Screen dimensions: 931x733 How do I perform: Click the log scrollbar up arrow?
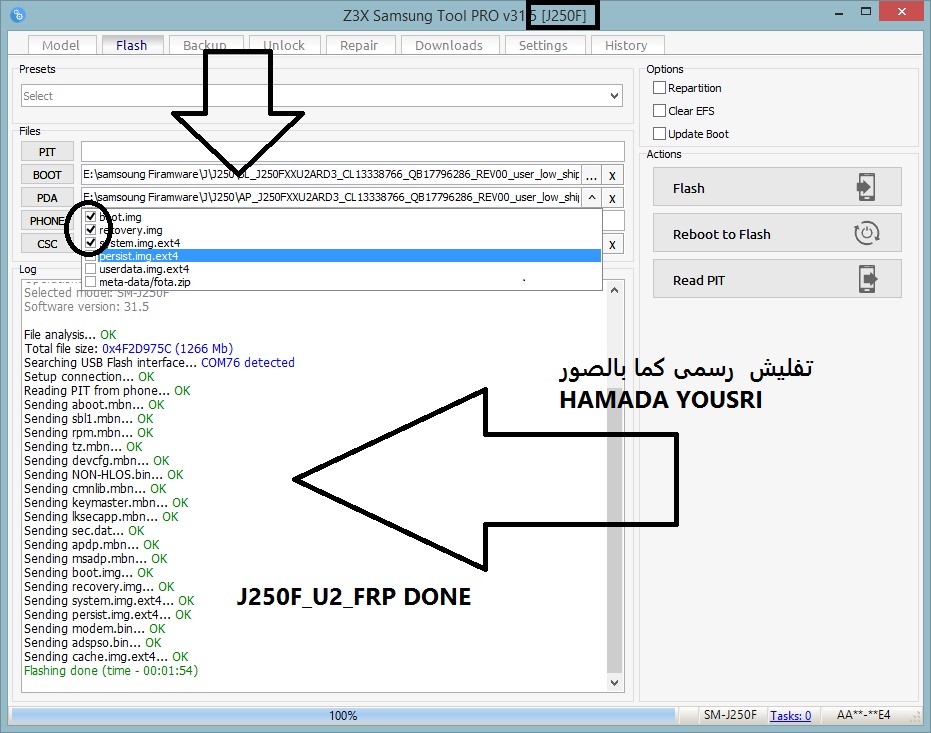point(615,290)
